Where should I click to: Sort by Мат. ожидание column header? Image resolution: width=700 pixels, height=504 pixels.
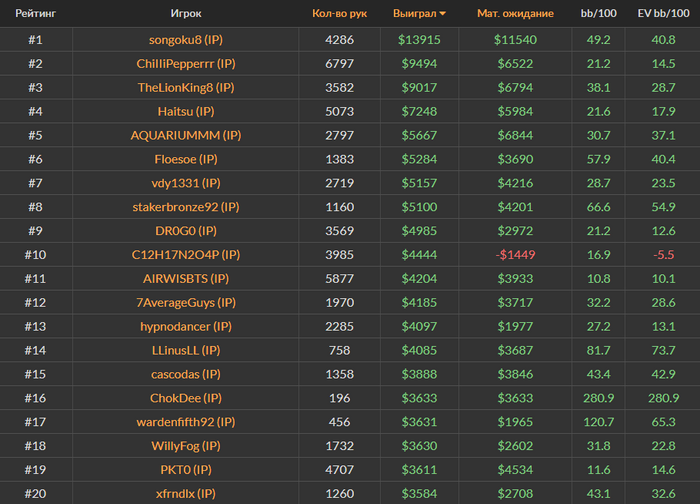pyautogui.click(x=515, y=14)
